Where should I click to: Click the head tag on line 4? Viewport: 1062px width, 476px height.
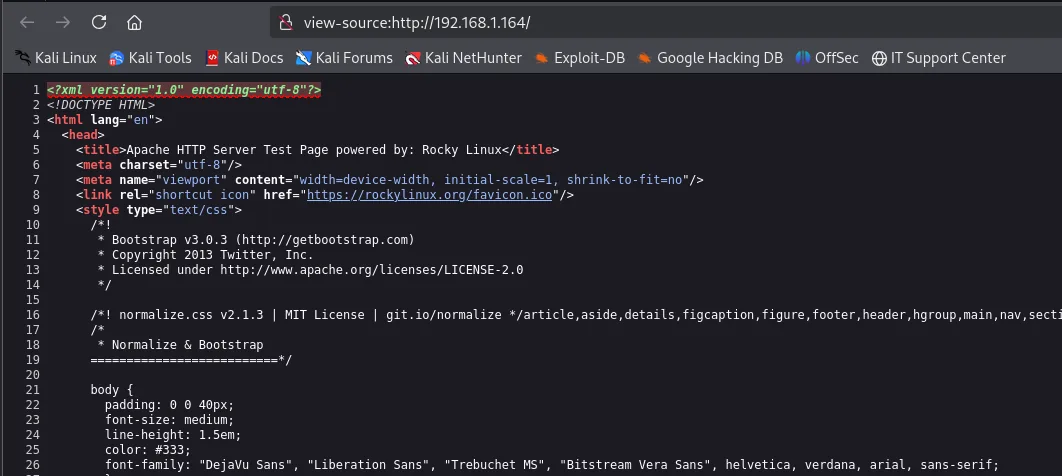point(83,135)
